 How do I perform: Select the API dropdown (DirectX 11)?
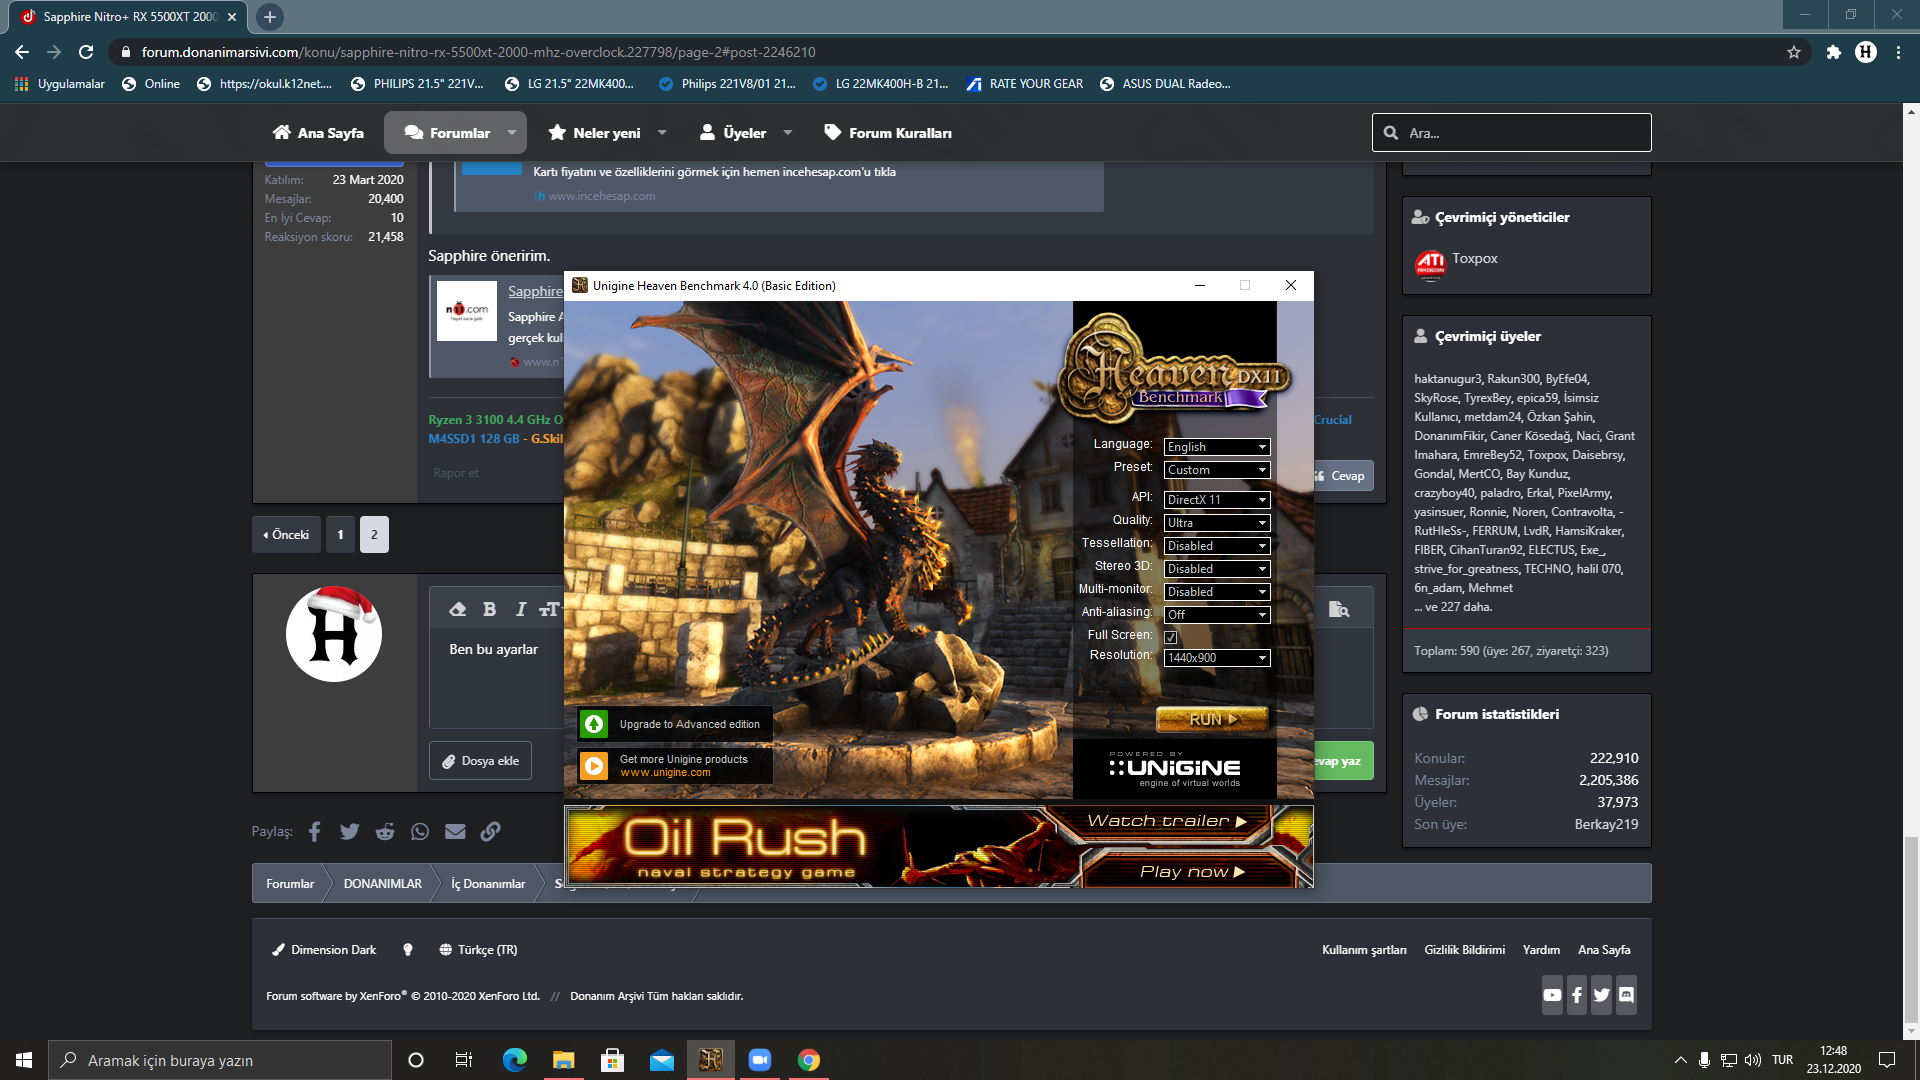1213,498
